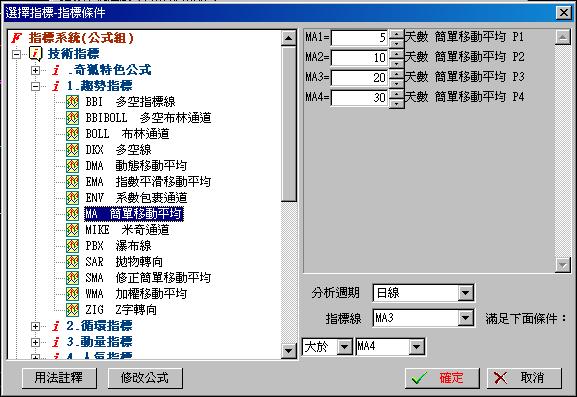Click the red F icon of 指標系統
Screen dimensions: 577x397
click(16, 38)
